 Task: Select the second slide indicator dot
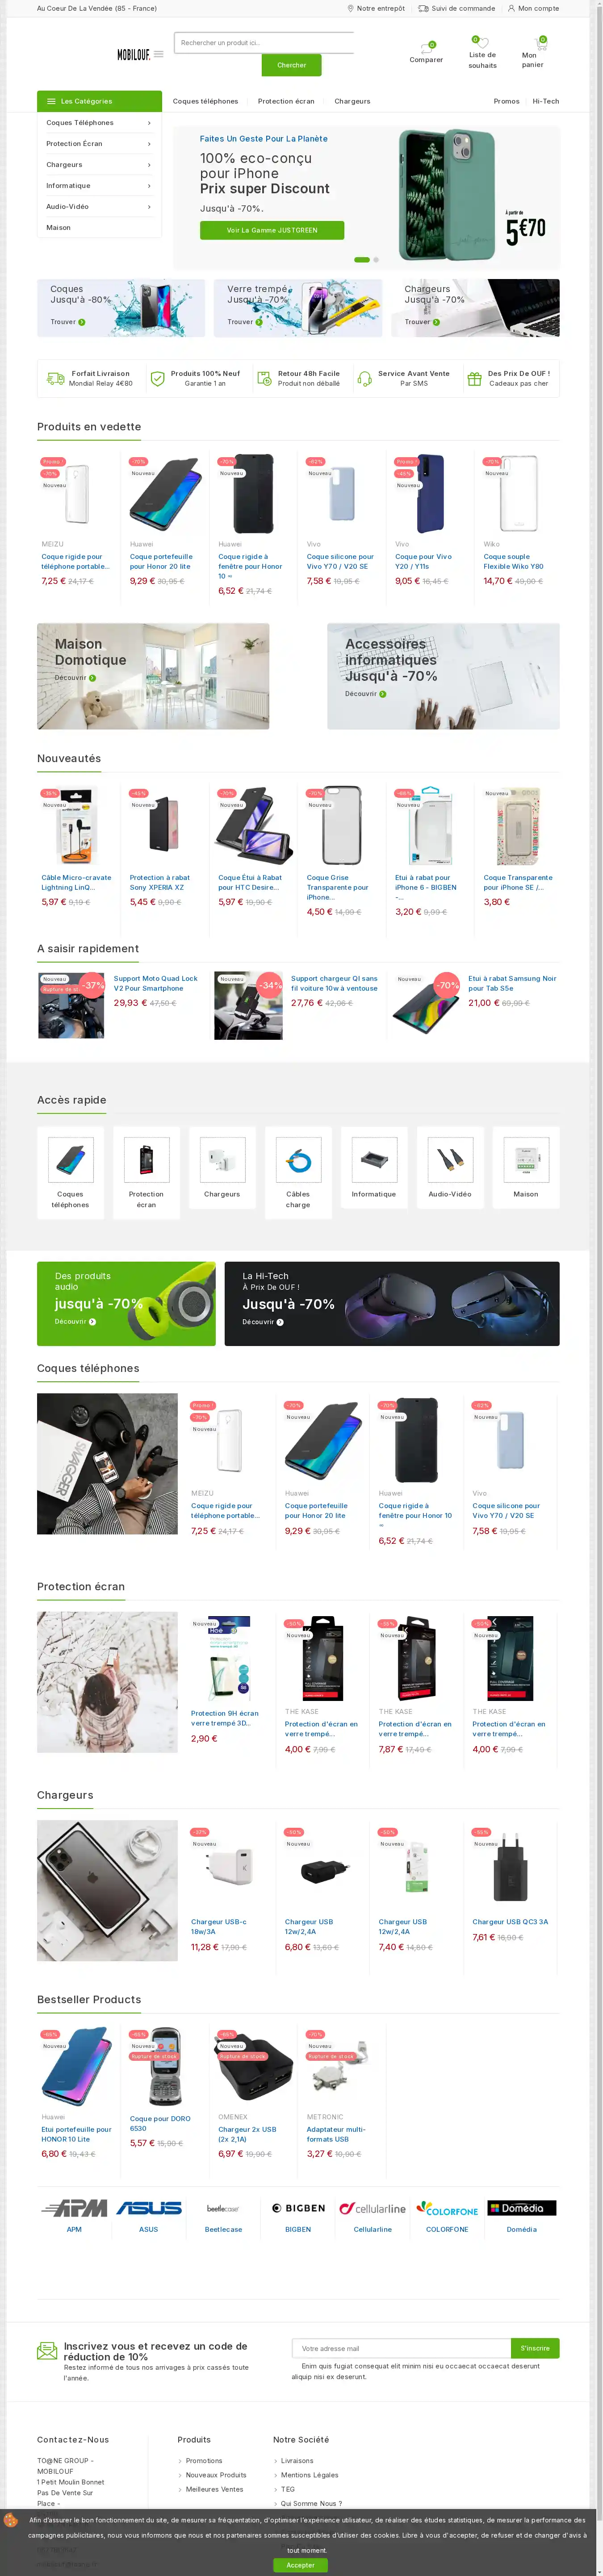tap(376, 260)
